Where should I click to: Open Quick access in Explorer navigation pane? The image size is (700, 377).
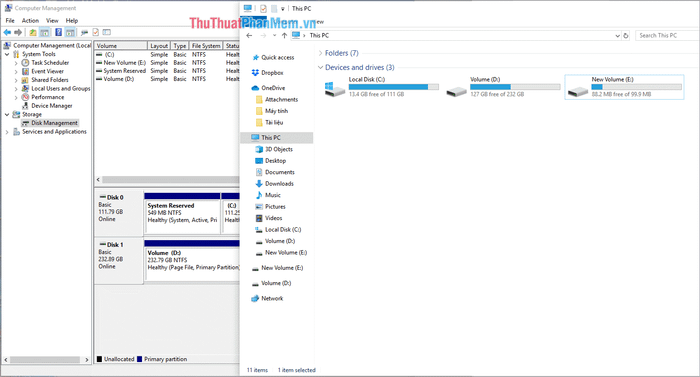[x=277, y=58]
